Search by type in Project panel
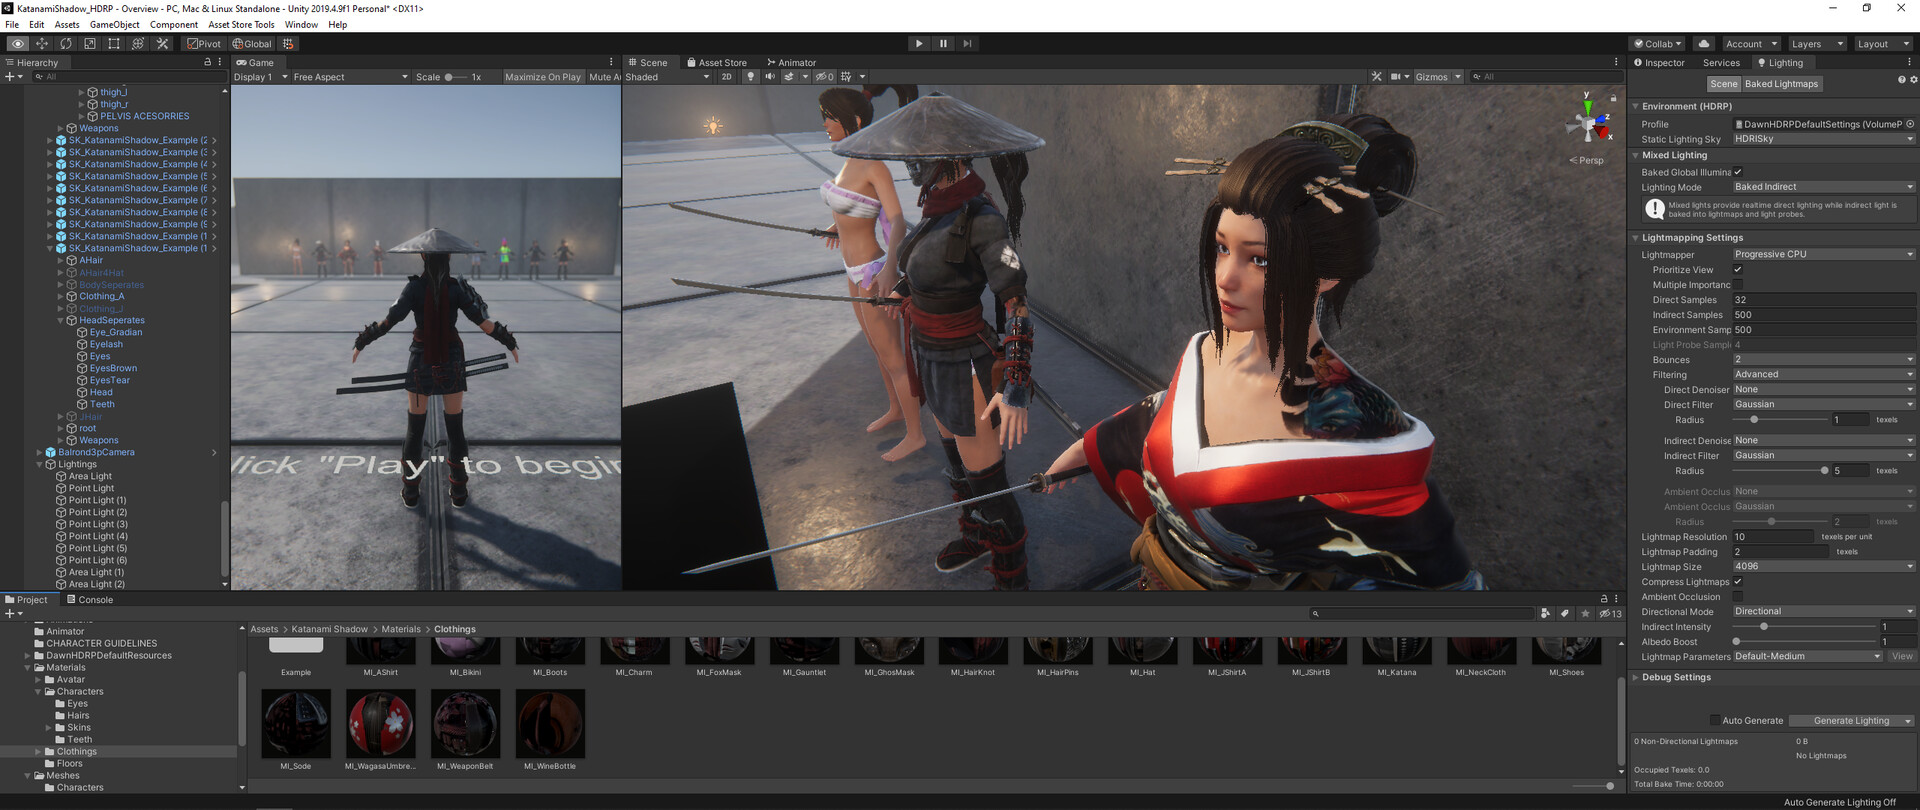 click(x=1546, y=613)
